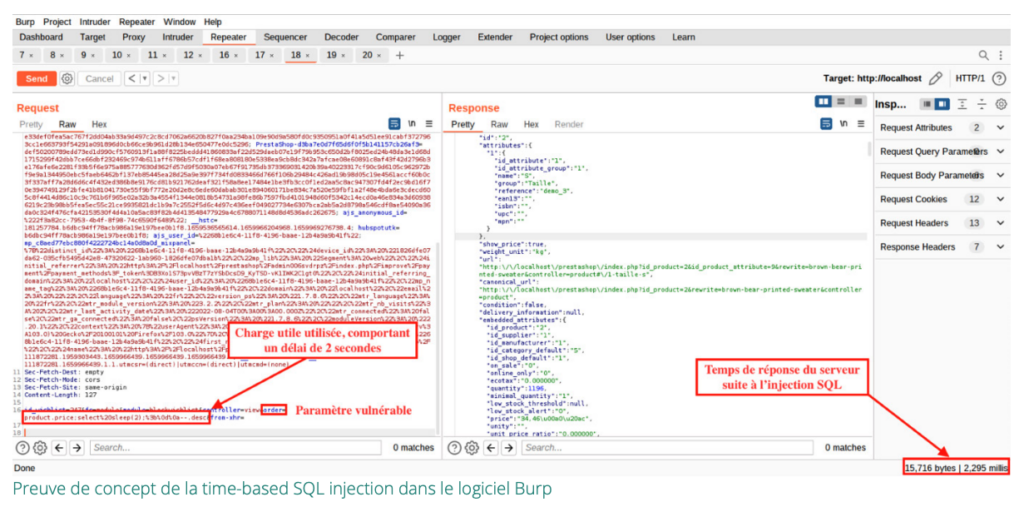Screen dimensions: 1024x507
Task: Edit target with the pencil icon
Action: click(x=935, y=78)
